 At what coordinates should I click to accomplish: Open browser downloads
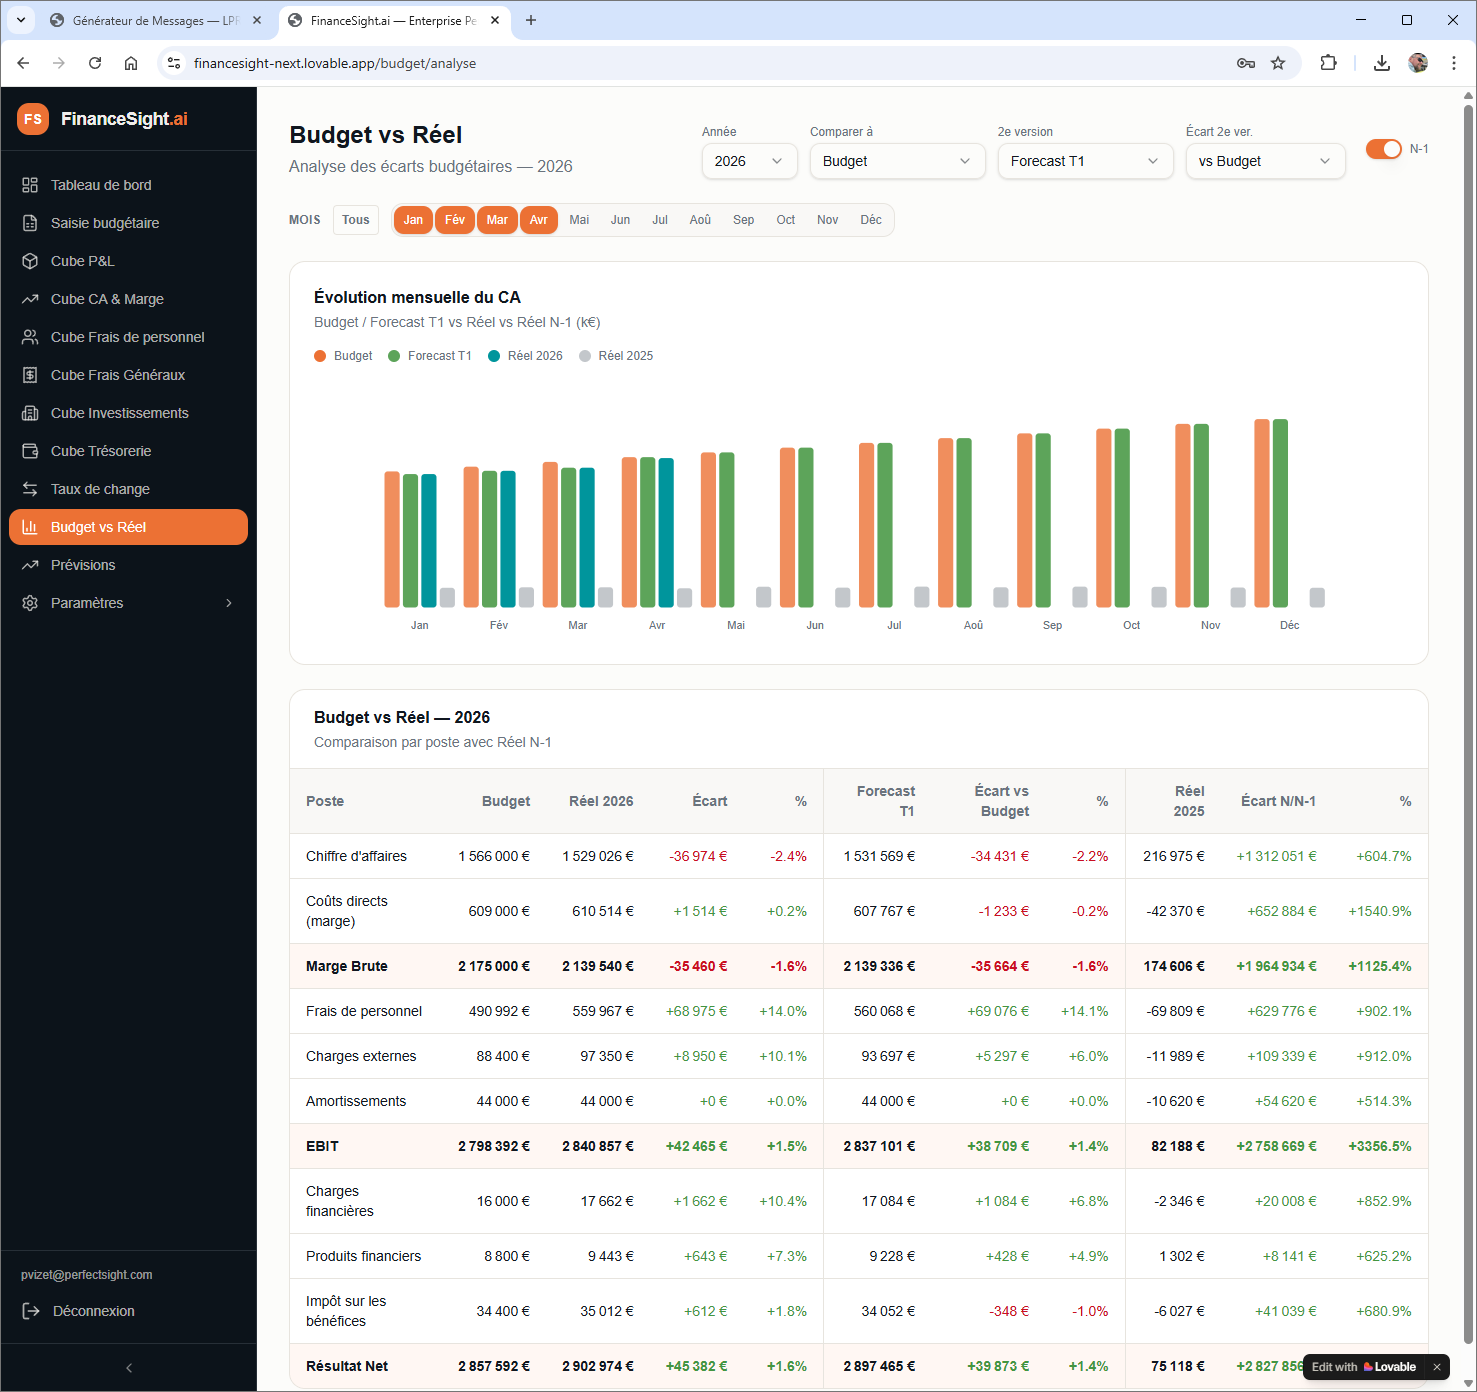point(1382,63)
